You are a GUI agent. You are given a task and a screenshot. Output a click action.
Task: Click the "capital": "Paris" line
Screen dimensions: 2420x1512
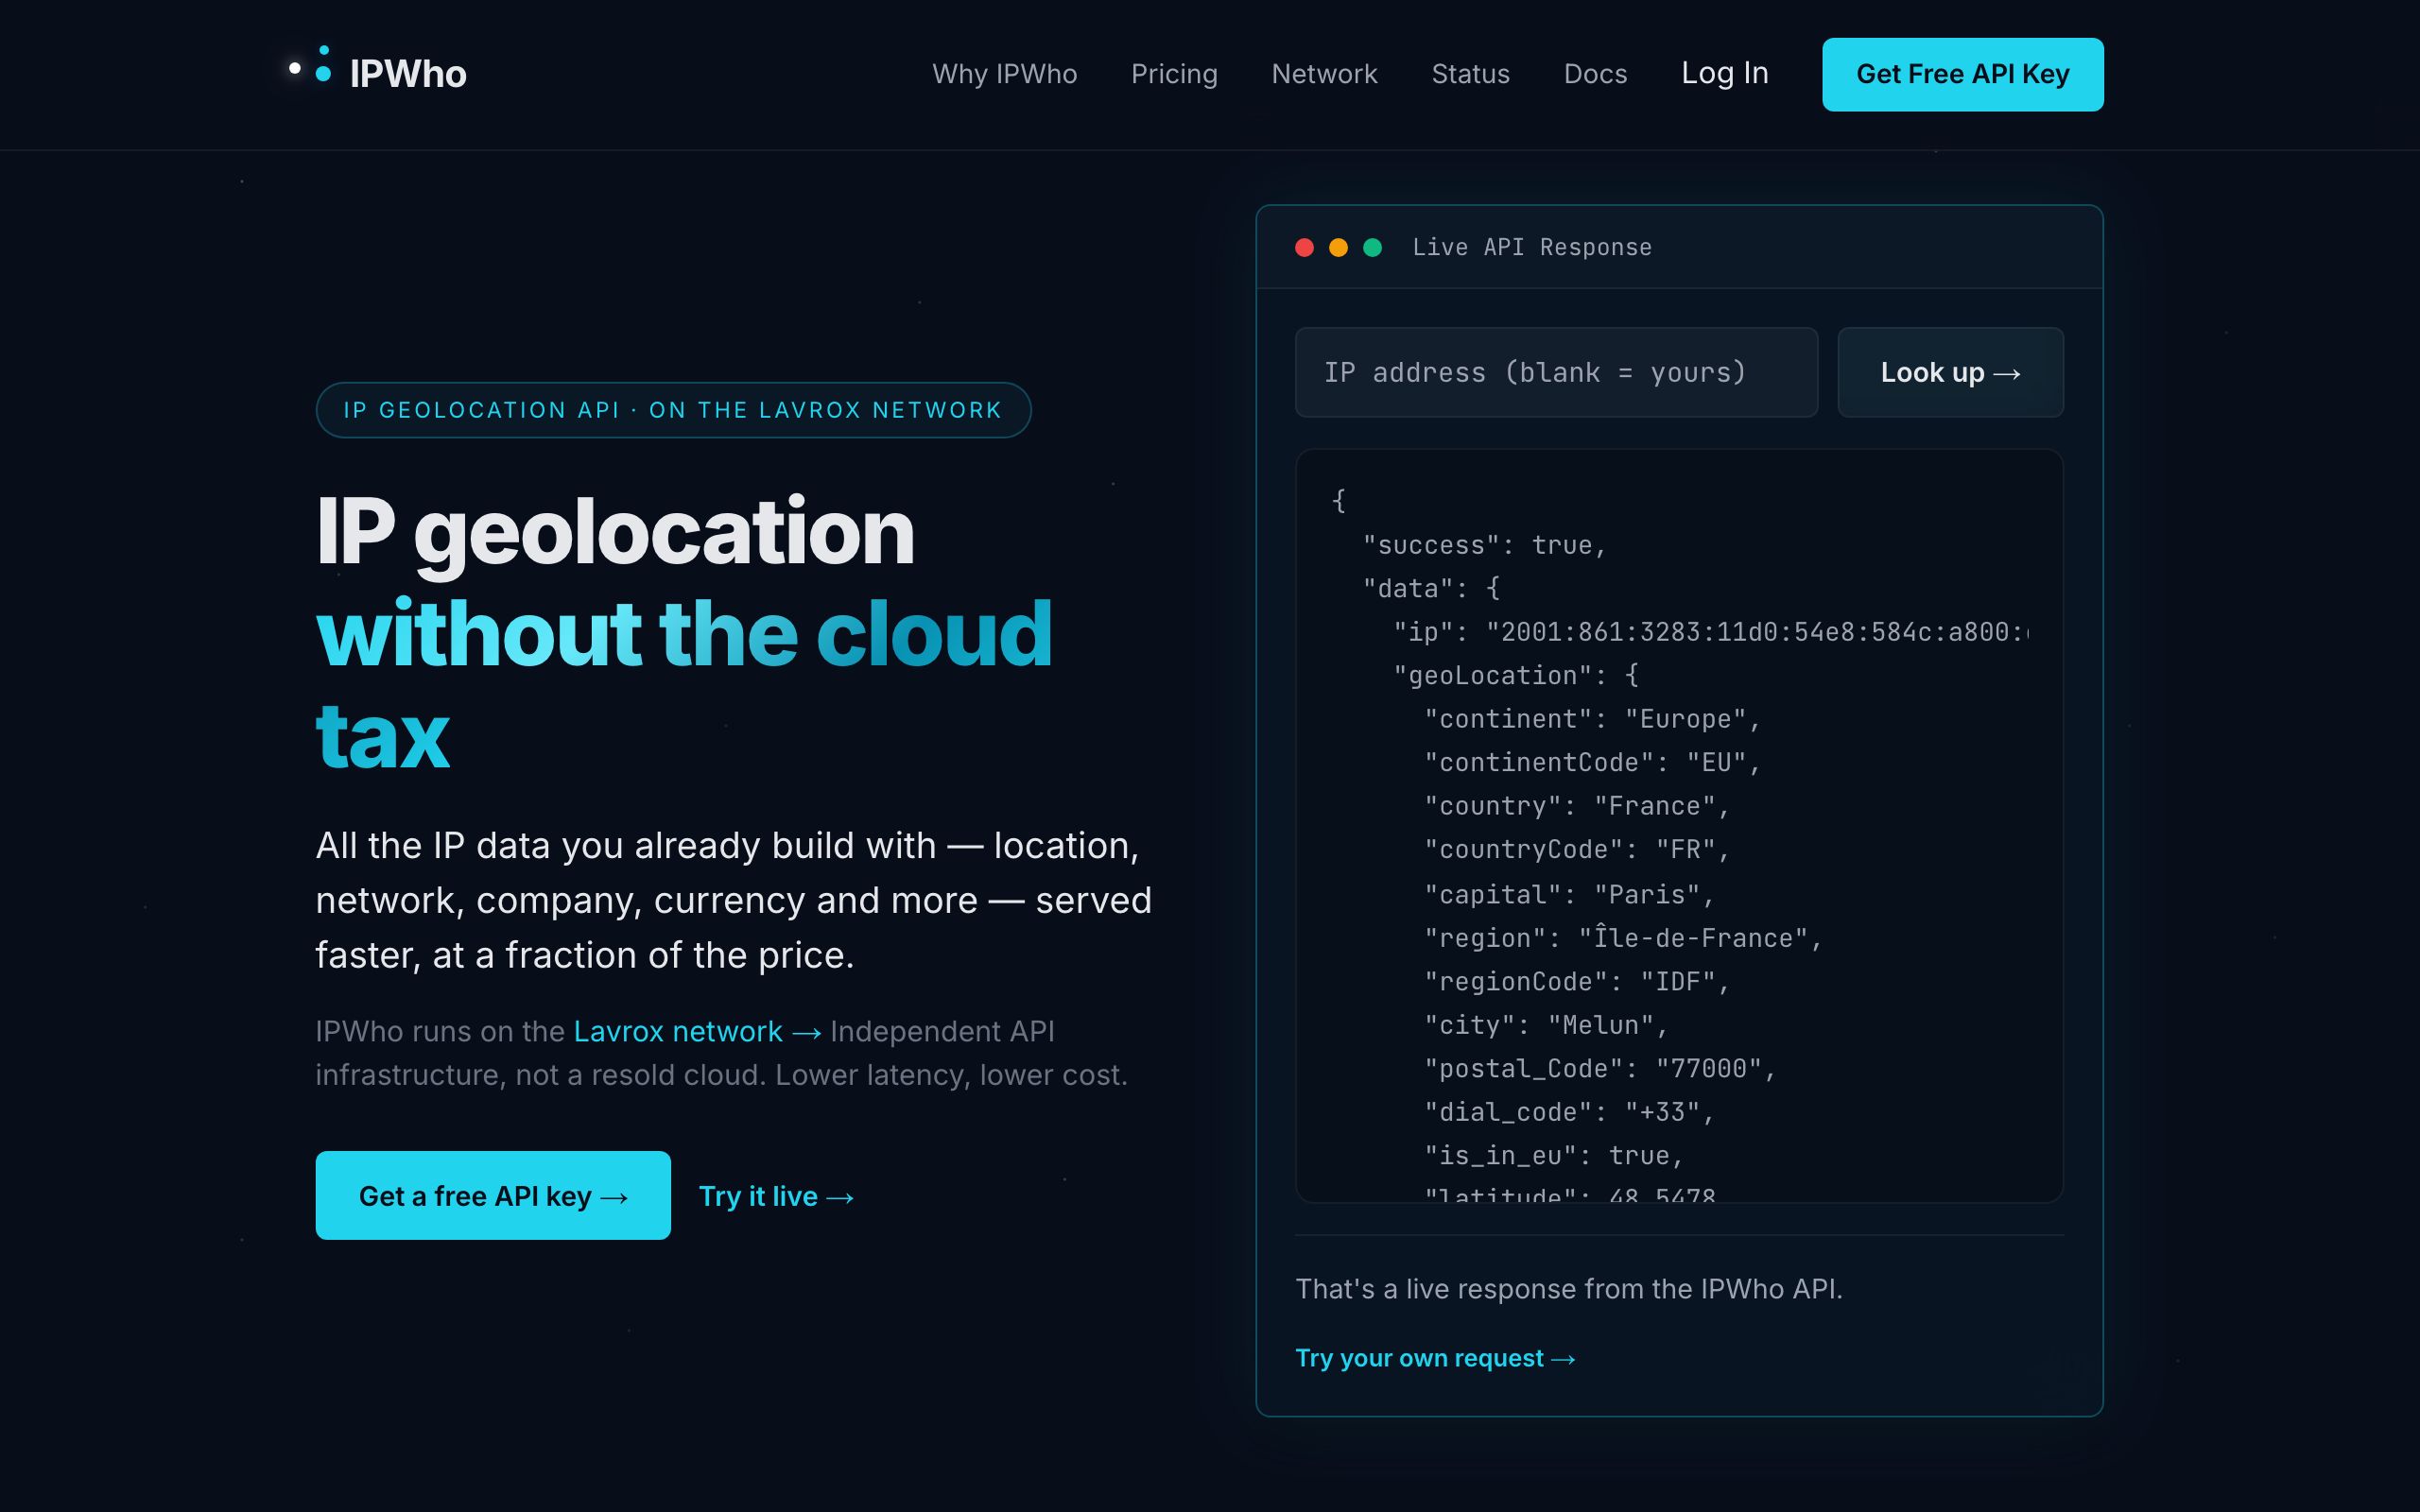pyautogui.click(x=1569, y=894)
